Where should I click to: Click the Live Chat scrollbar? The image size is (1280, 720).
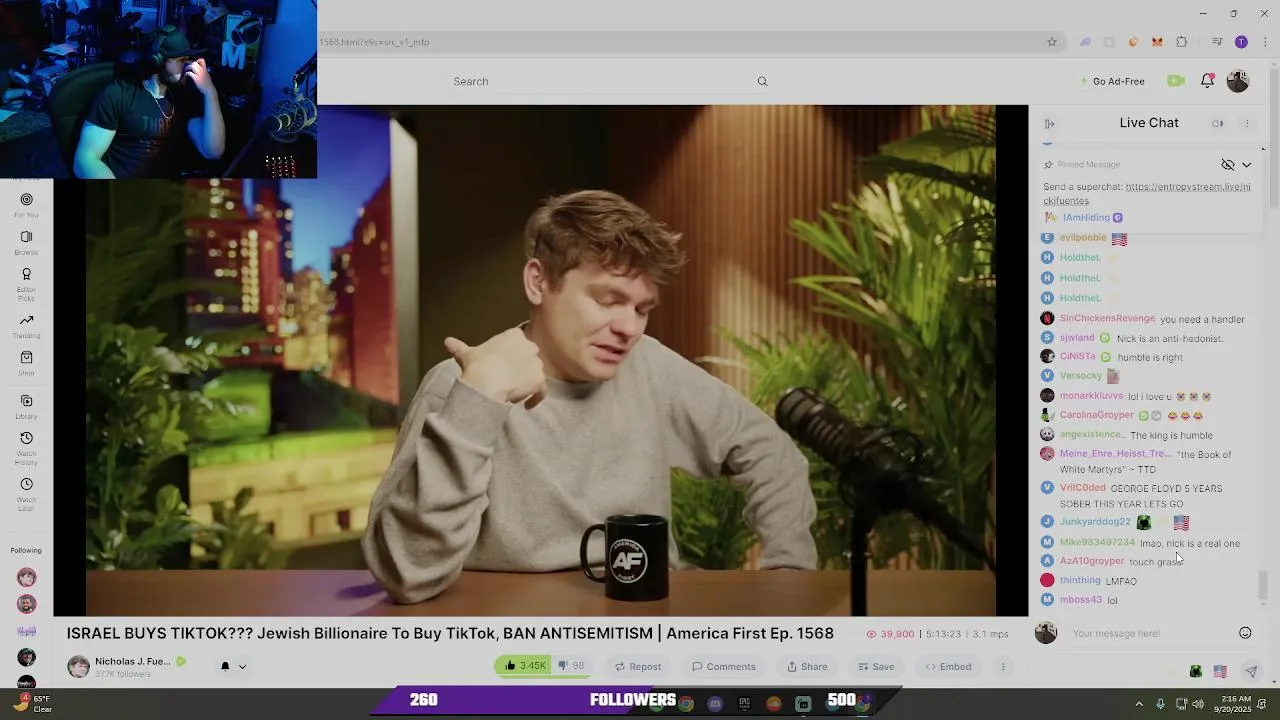(x=1263, y=585)
